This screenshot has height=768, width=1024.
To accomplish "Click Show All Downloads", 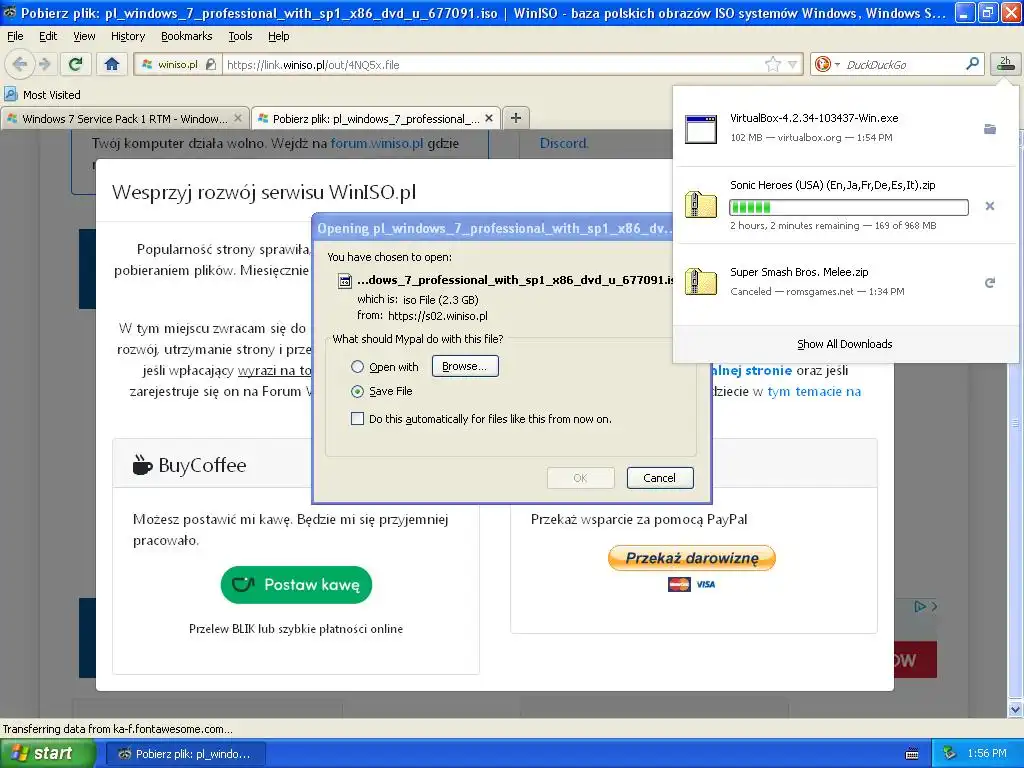I will coord(844,344).
